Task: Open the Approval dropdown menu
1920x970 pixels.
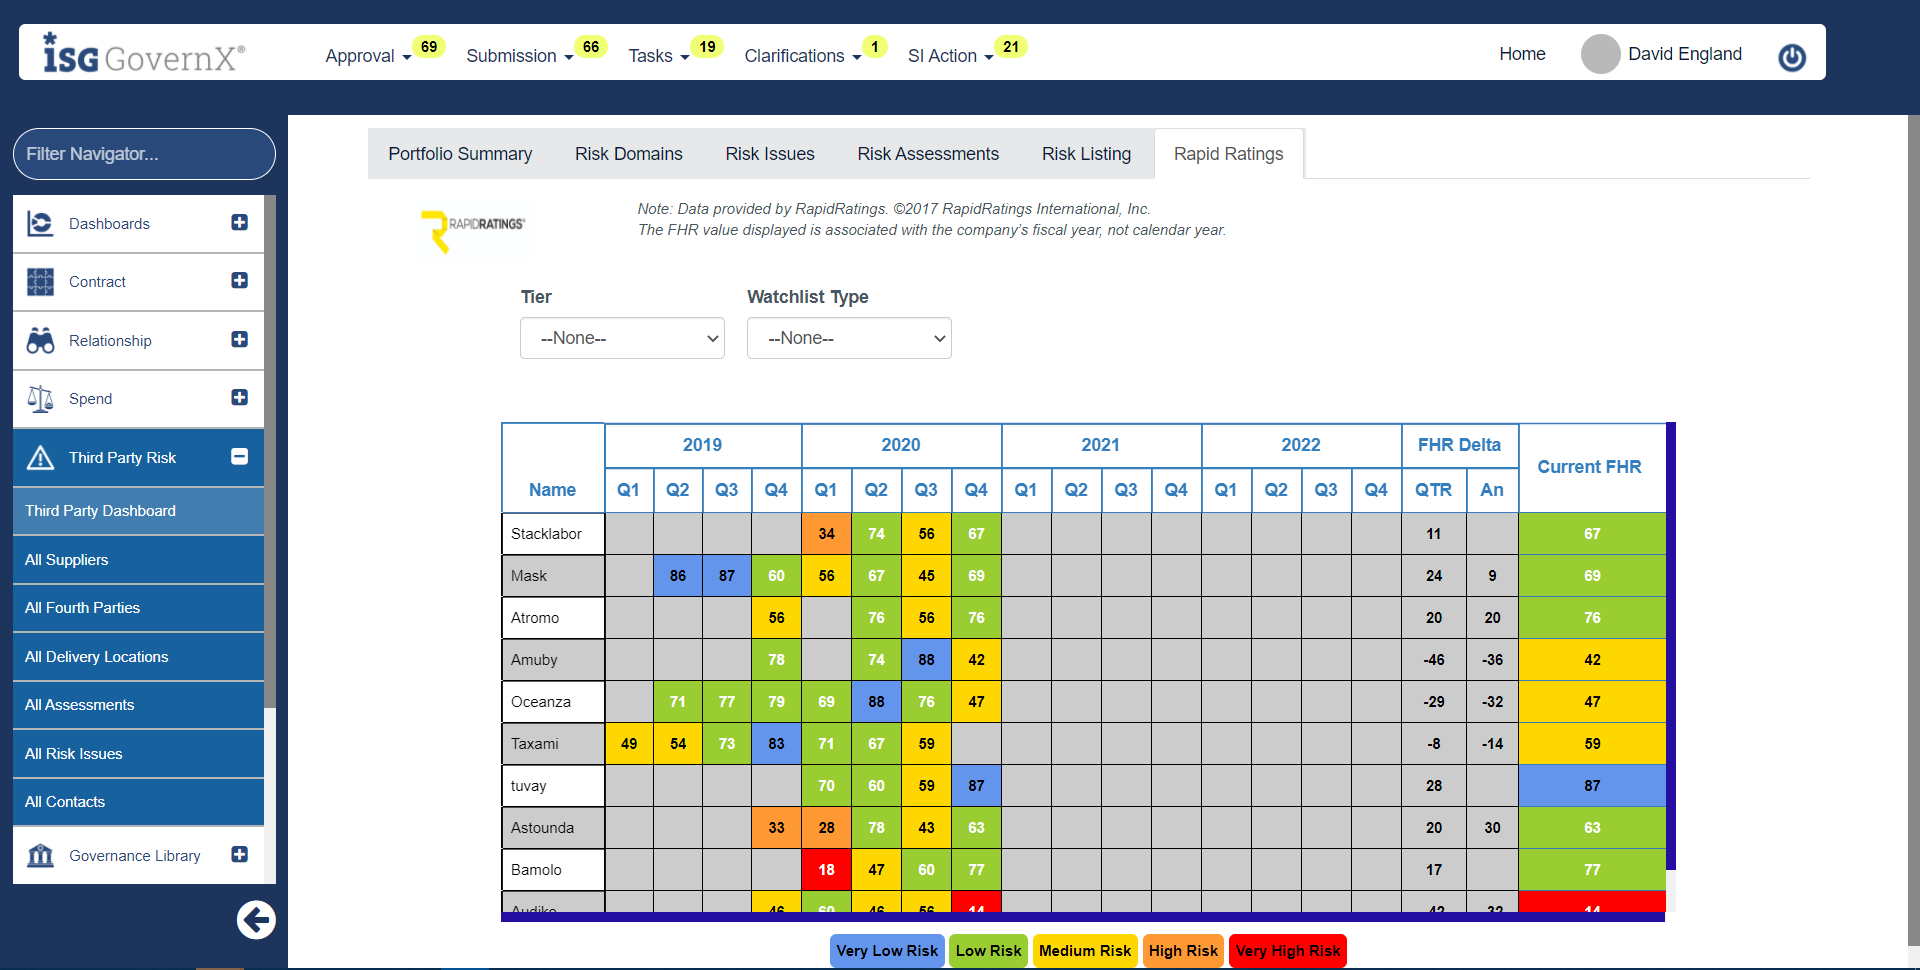Action: coord(368,56)
